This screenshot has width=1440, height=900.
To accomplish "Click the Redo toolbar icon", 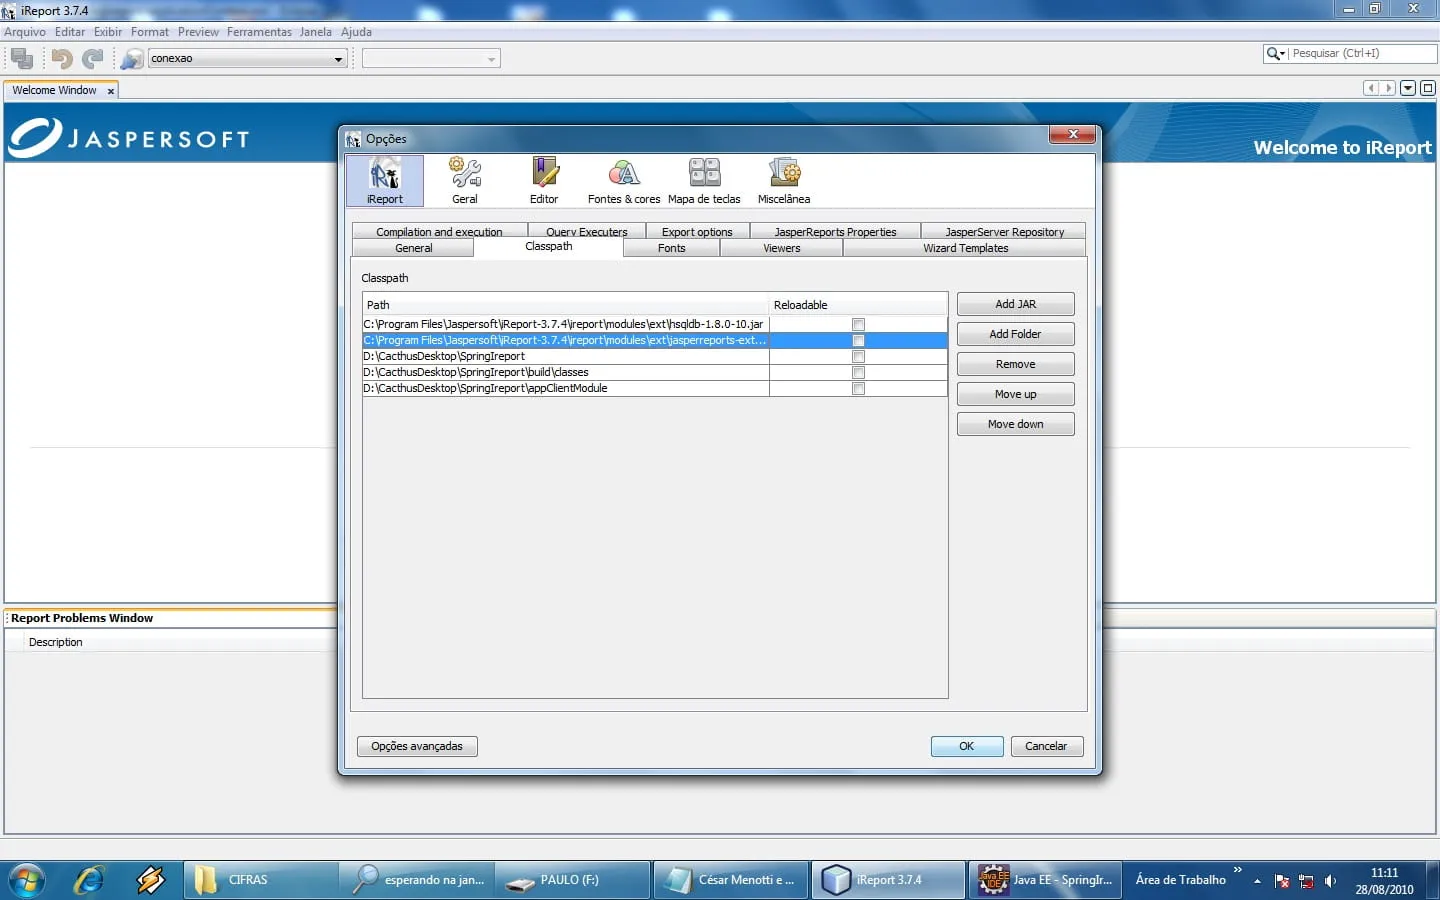I will point(93,59).
